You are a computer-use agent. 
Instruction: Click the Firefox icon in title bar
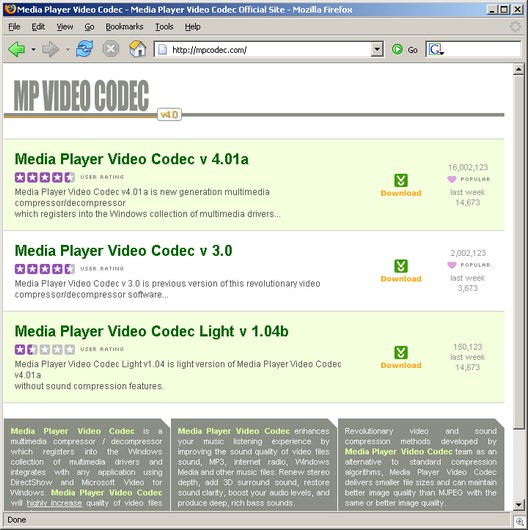pyautogui.click(x=10, y=9)
